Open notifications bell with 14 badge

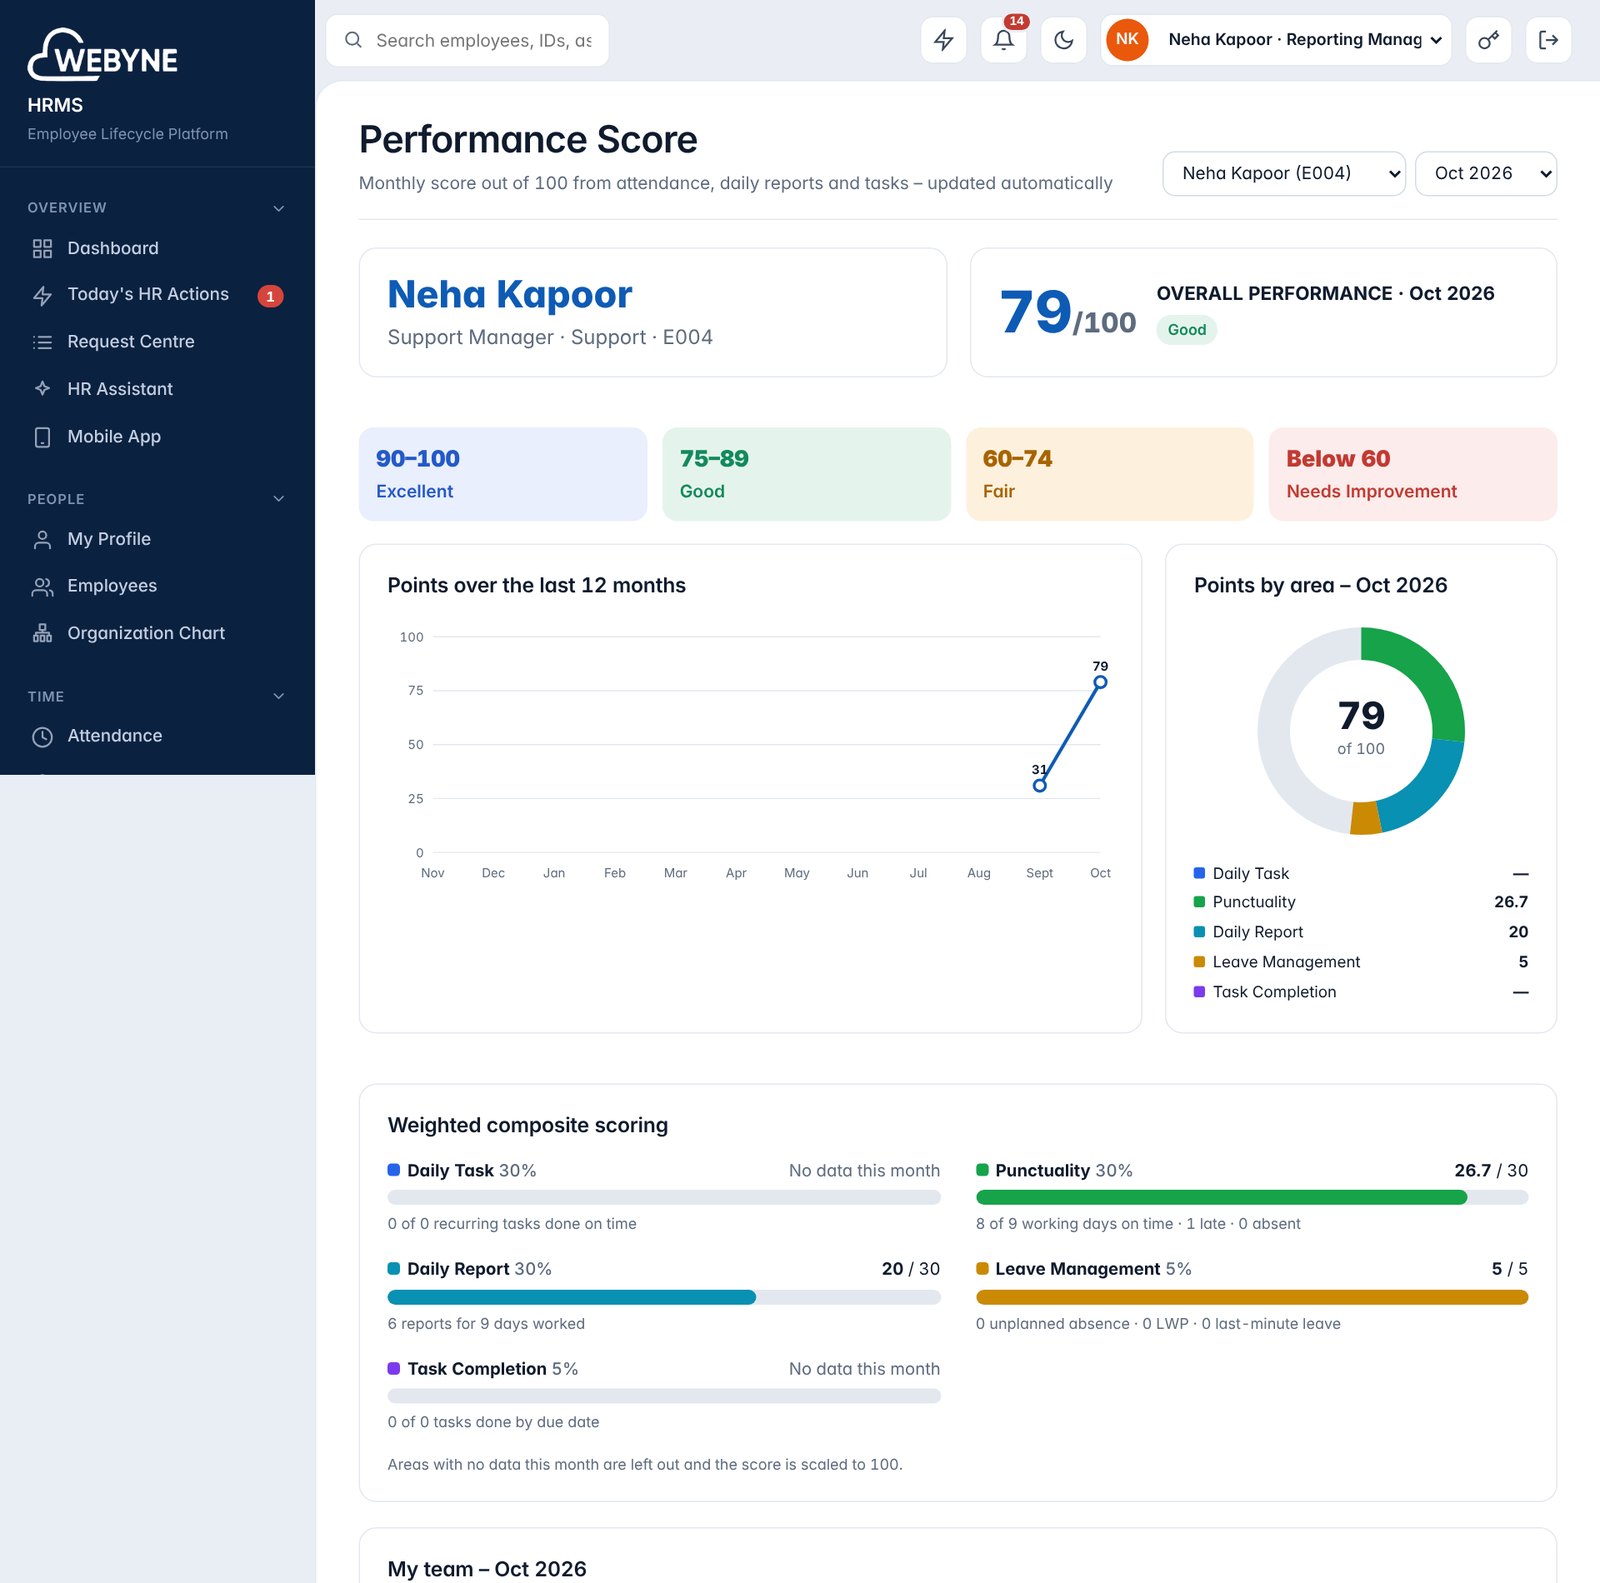tap(1004, 40)
